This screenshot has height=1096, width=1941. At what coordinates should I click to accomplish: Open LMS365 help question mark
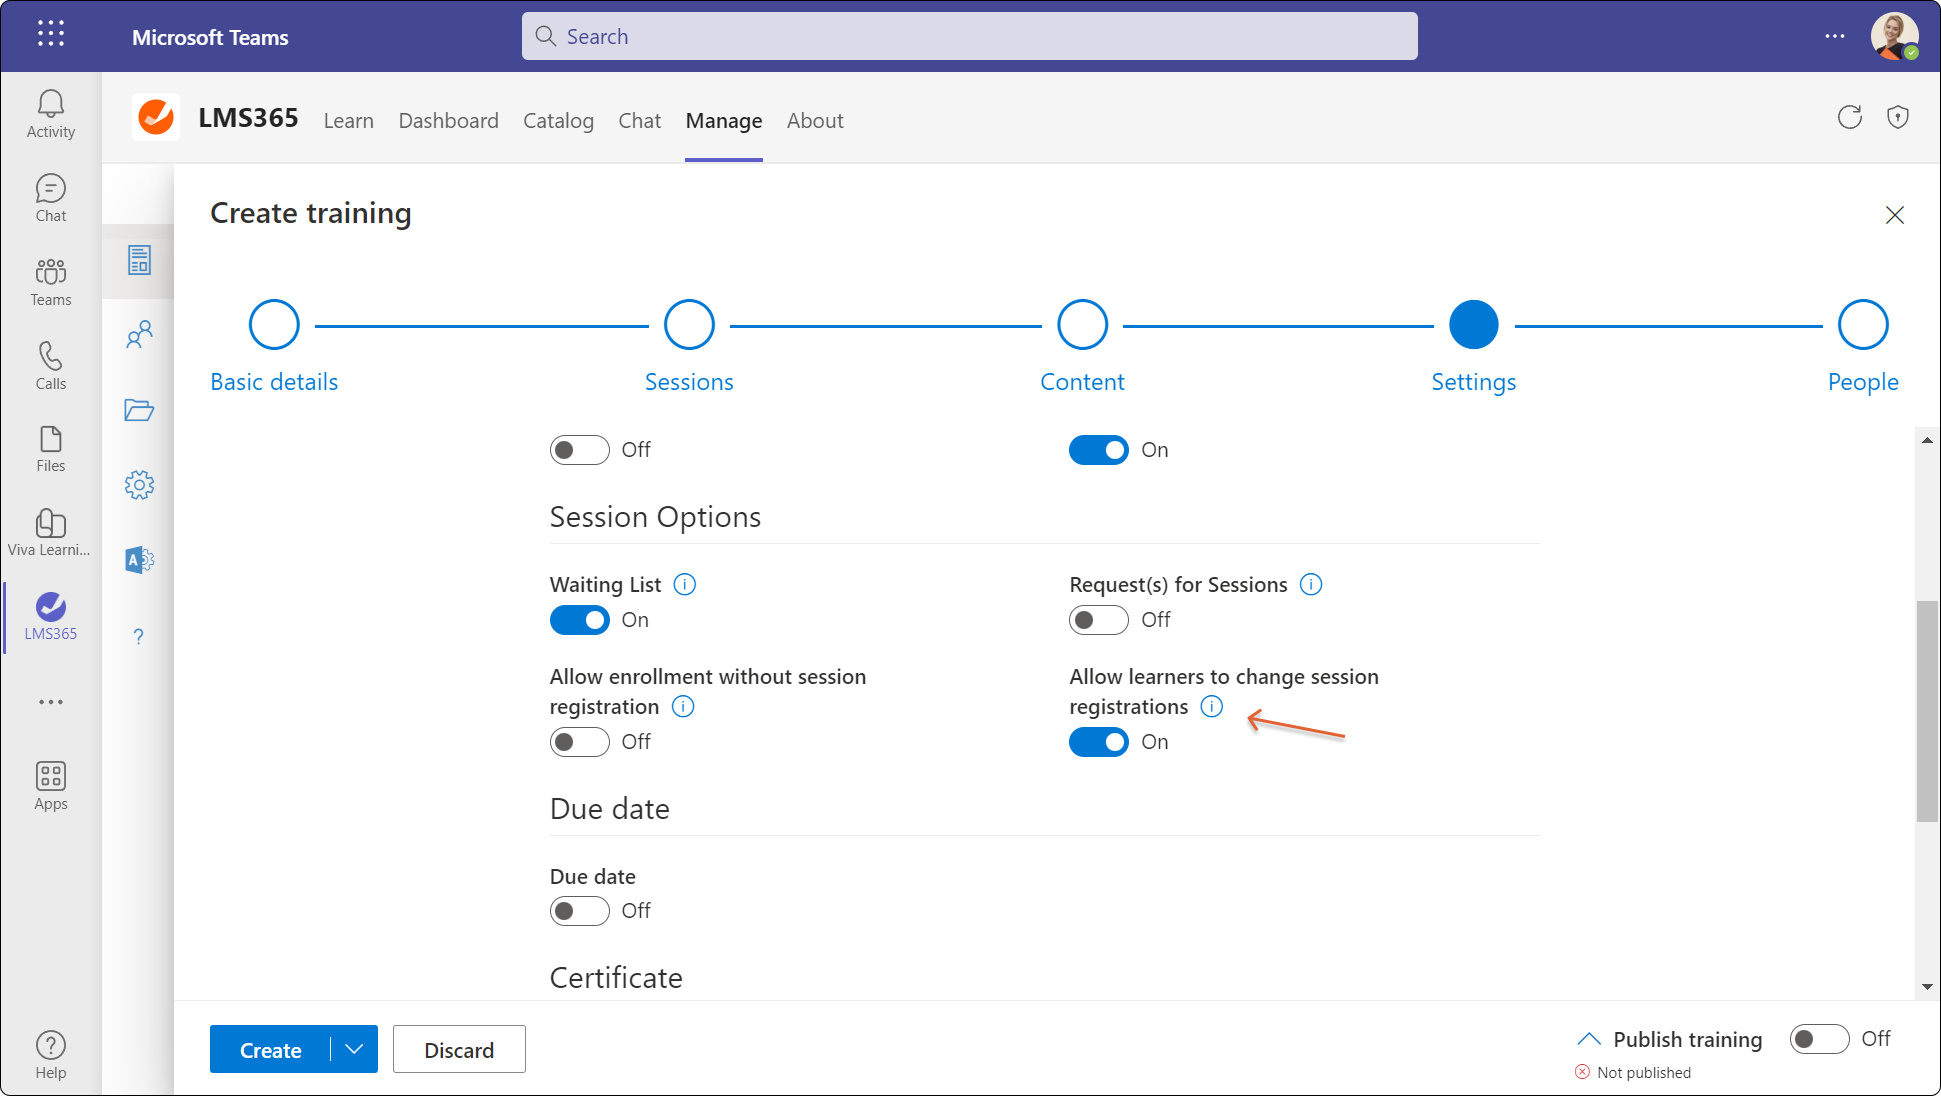[x=139, y=636]
